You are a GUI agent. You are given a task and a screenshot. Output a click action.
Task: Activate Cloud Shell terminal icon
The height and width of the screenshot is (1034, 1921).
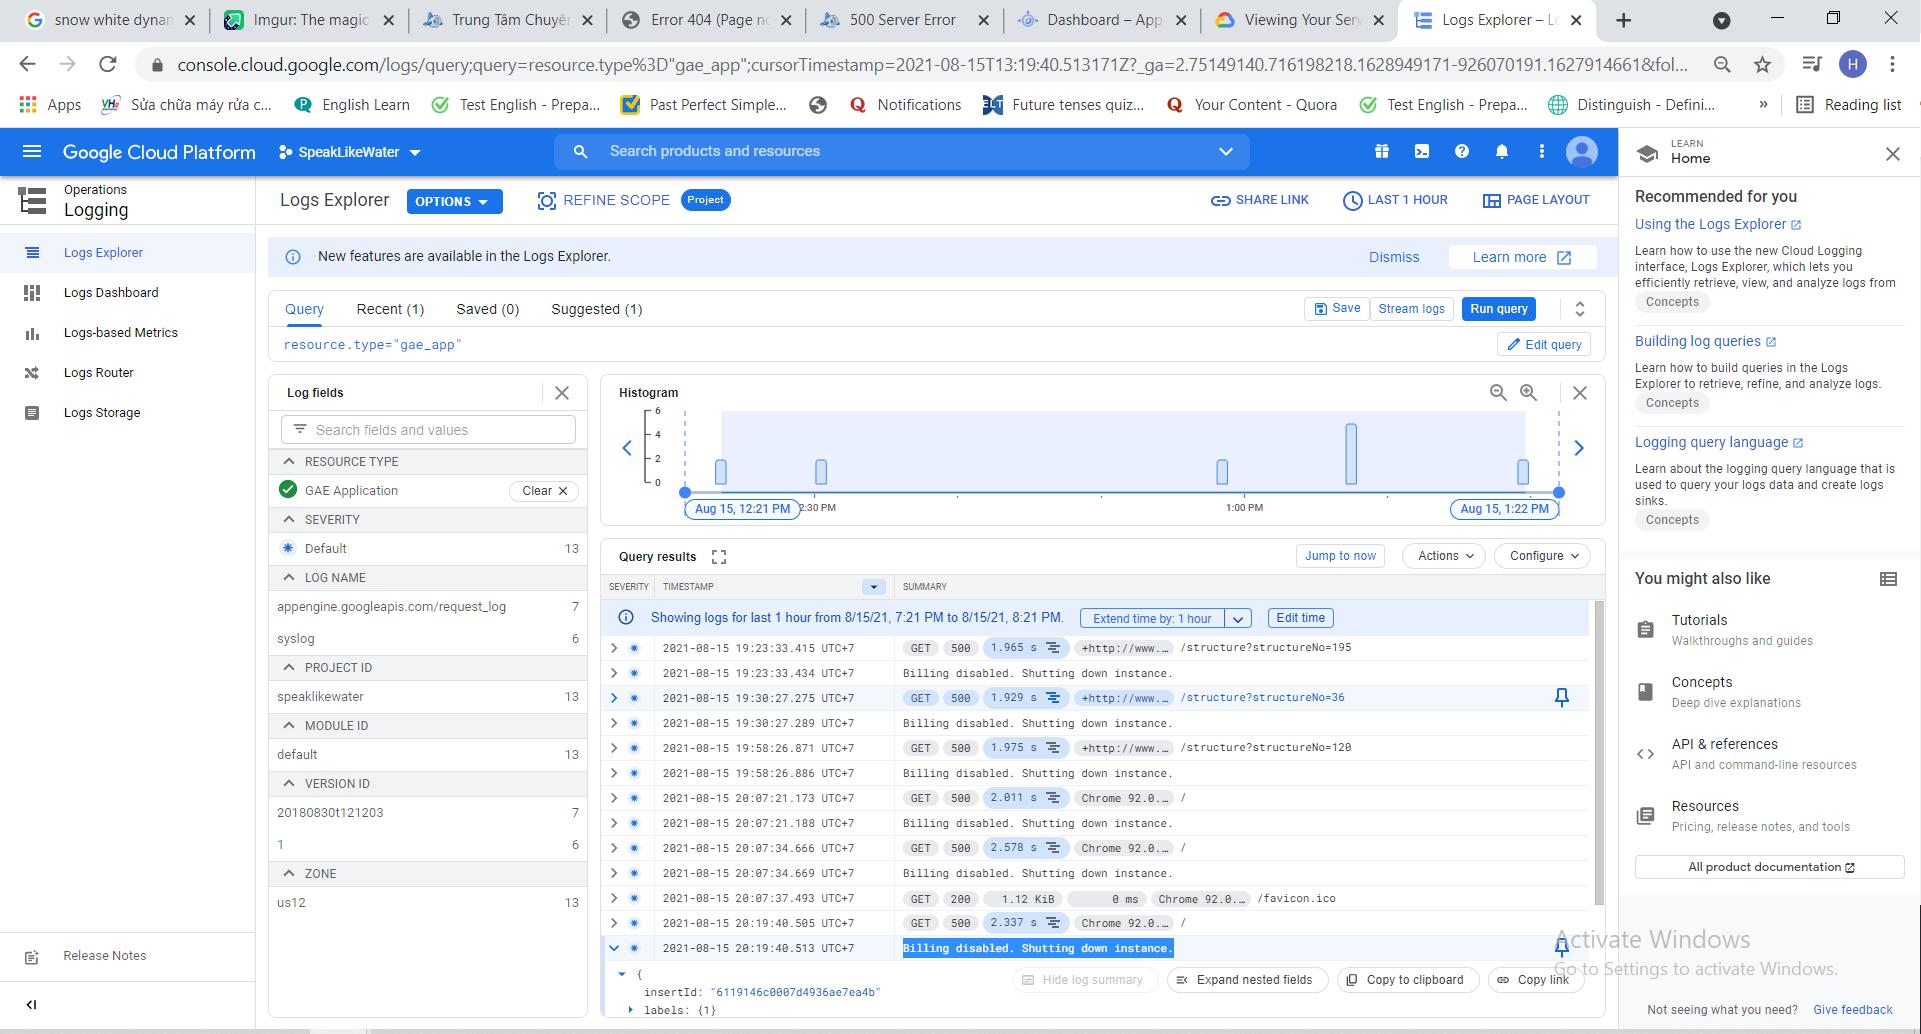(1422, 152)
